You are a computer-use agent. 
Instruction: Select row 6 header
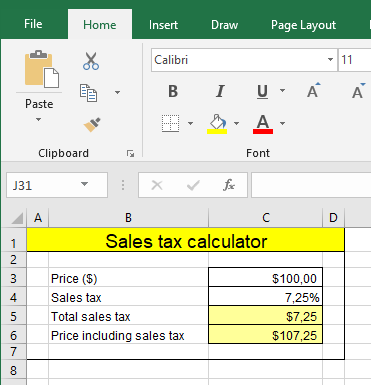tap(13, 335)
